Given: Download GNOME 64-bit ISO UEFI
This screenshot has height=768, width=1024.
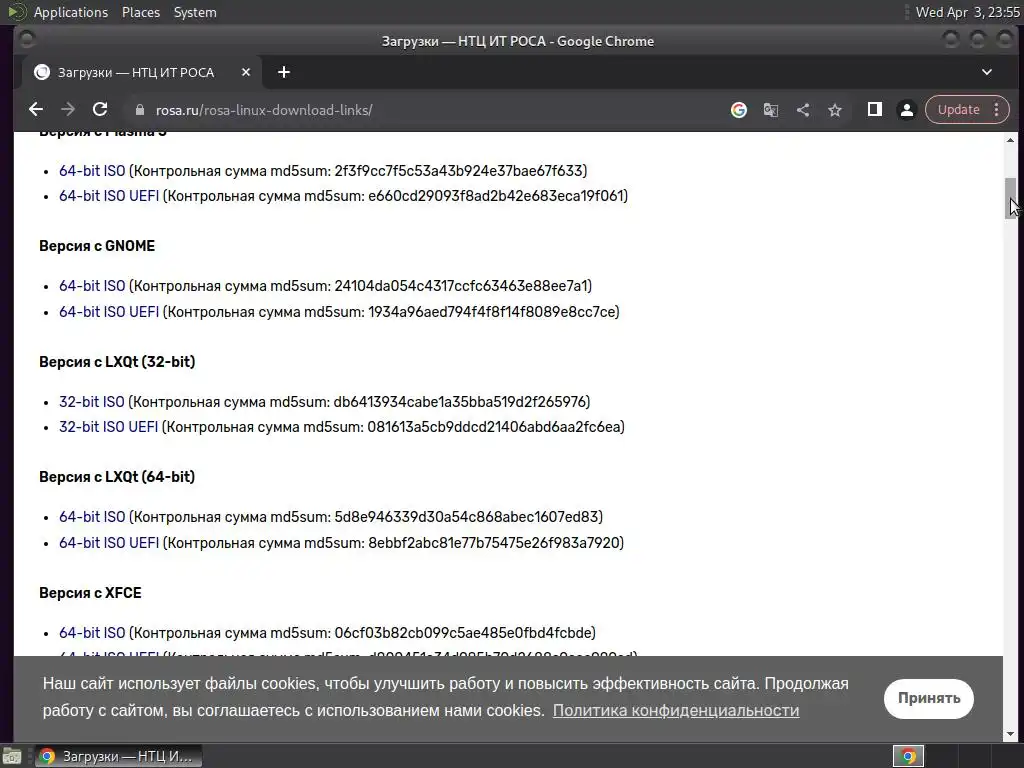Looking at the screenshot, I should pos(109,312).
